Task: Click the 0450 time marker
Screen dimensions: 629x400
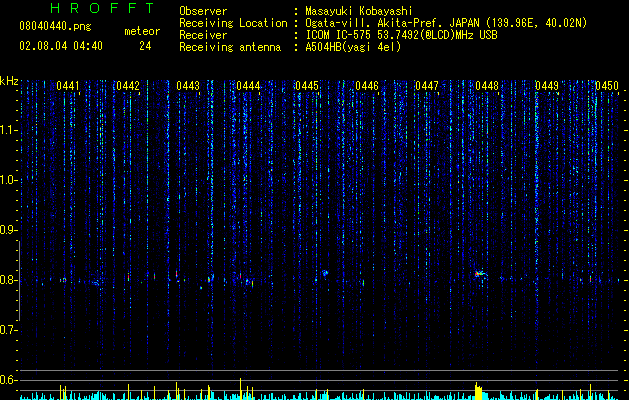Action: pos(607,86)
